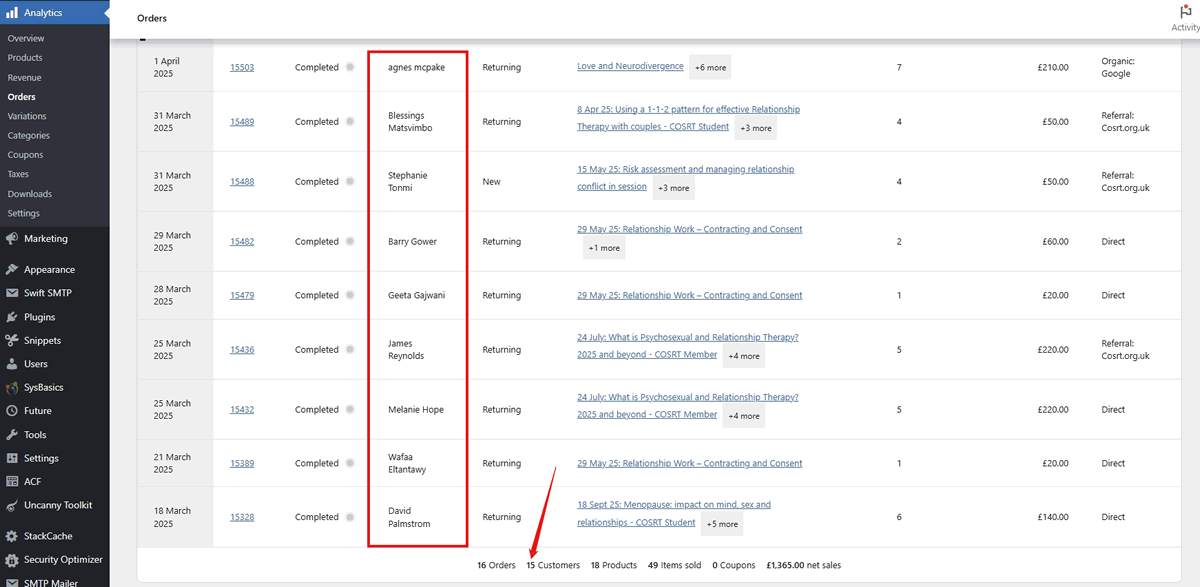Click '16 Orders' in summary footer
This screenshot has height=587, width=1200.
496,565
